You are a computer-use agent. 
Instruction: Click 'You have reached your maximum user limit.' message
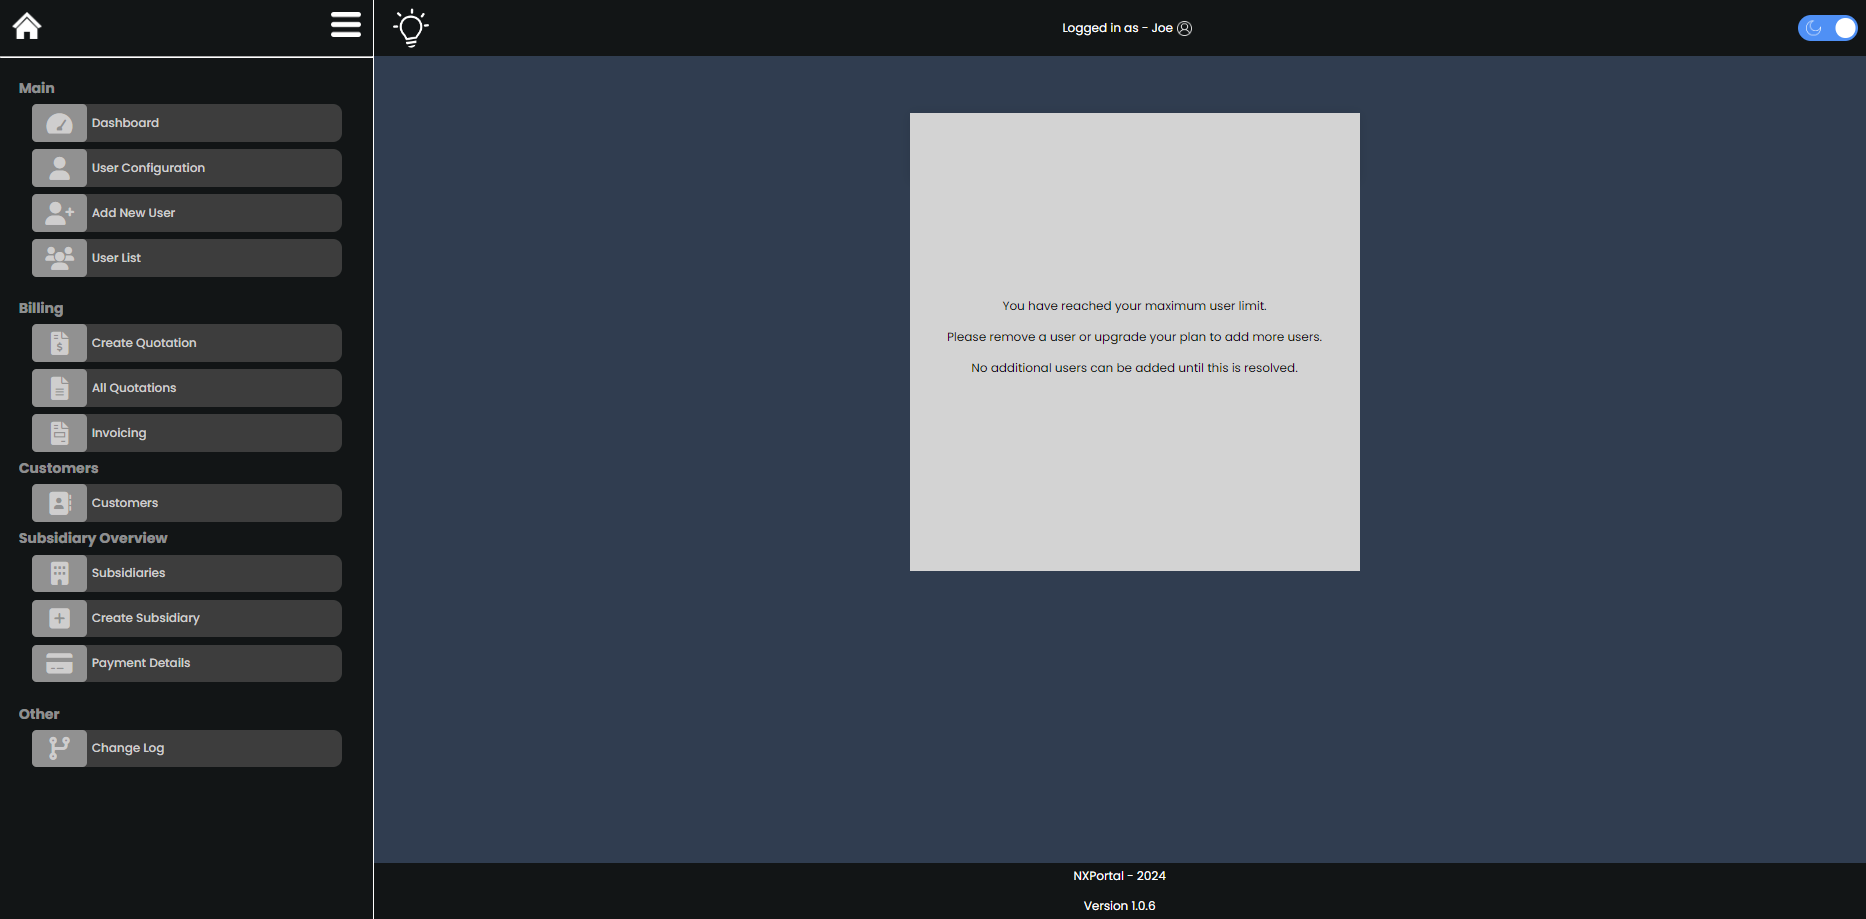click(1134, 306)
